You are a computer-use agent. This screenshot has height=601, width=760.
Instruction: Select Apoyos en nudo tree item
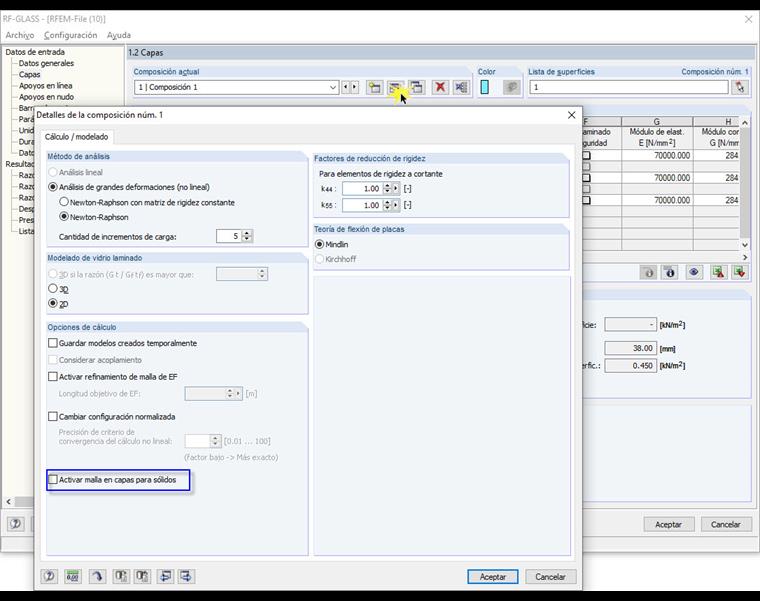coord(46,96)
